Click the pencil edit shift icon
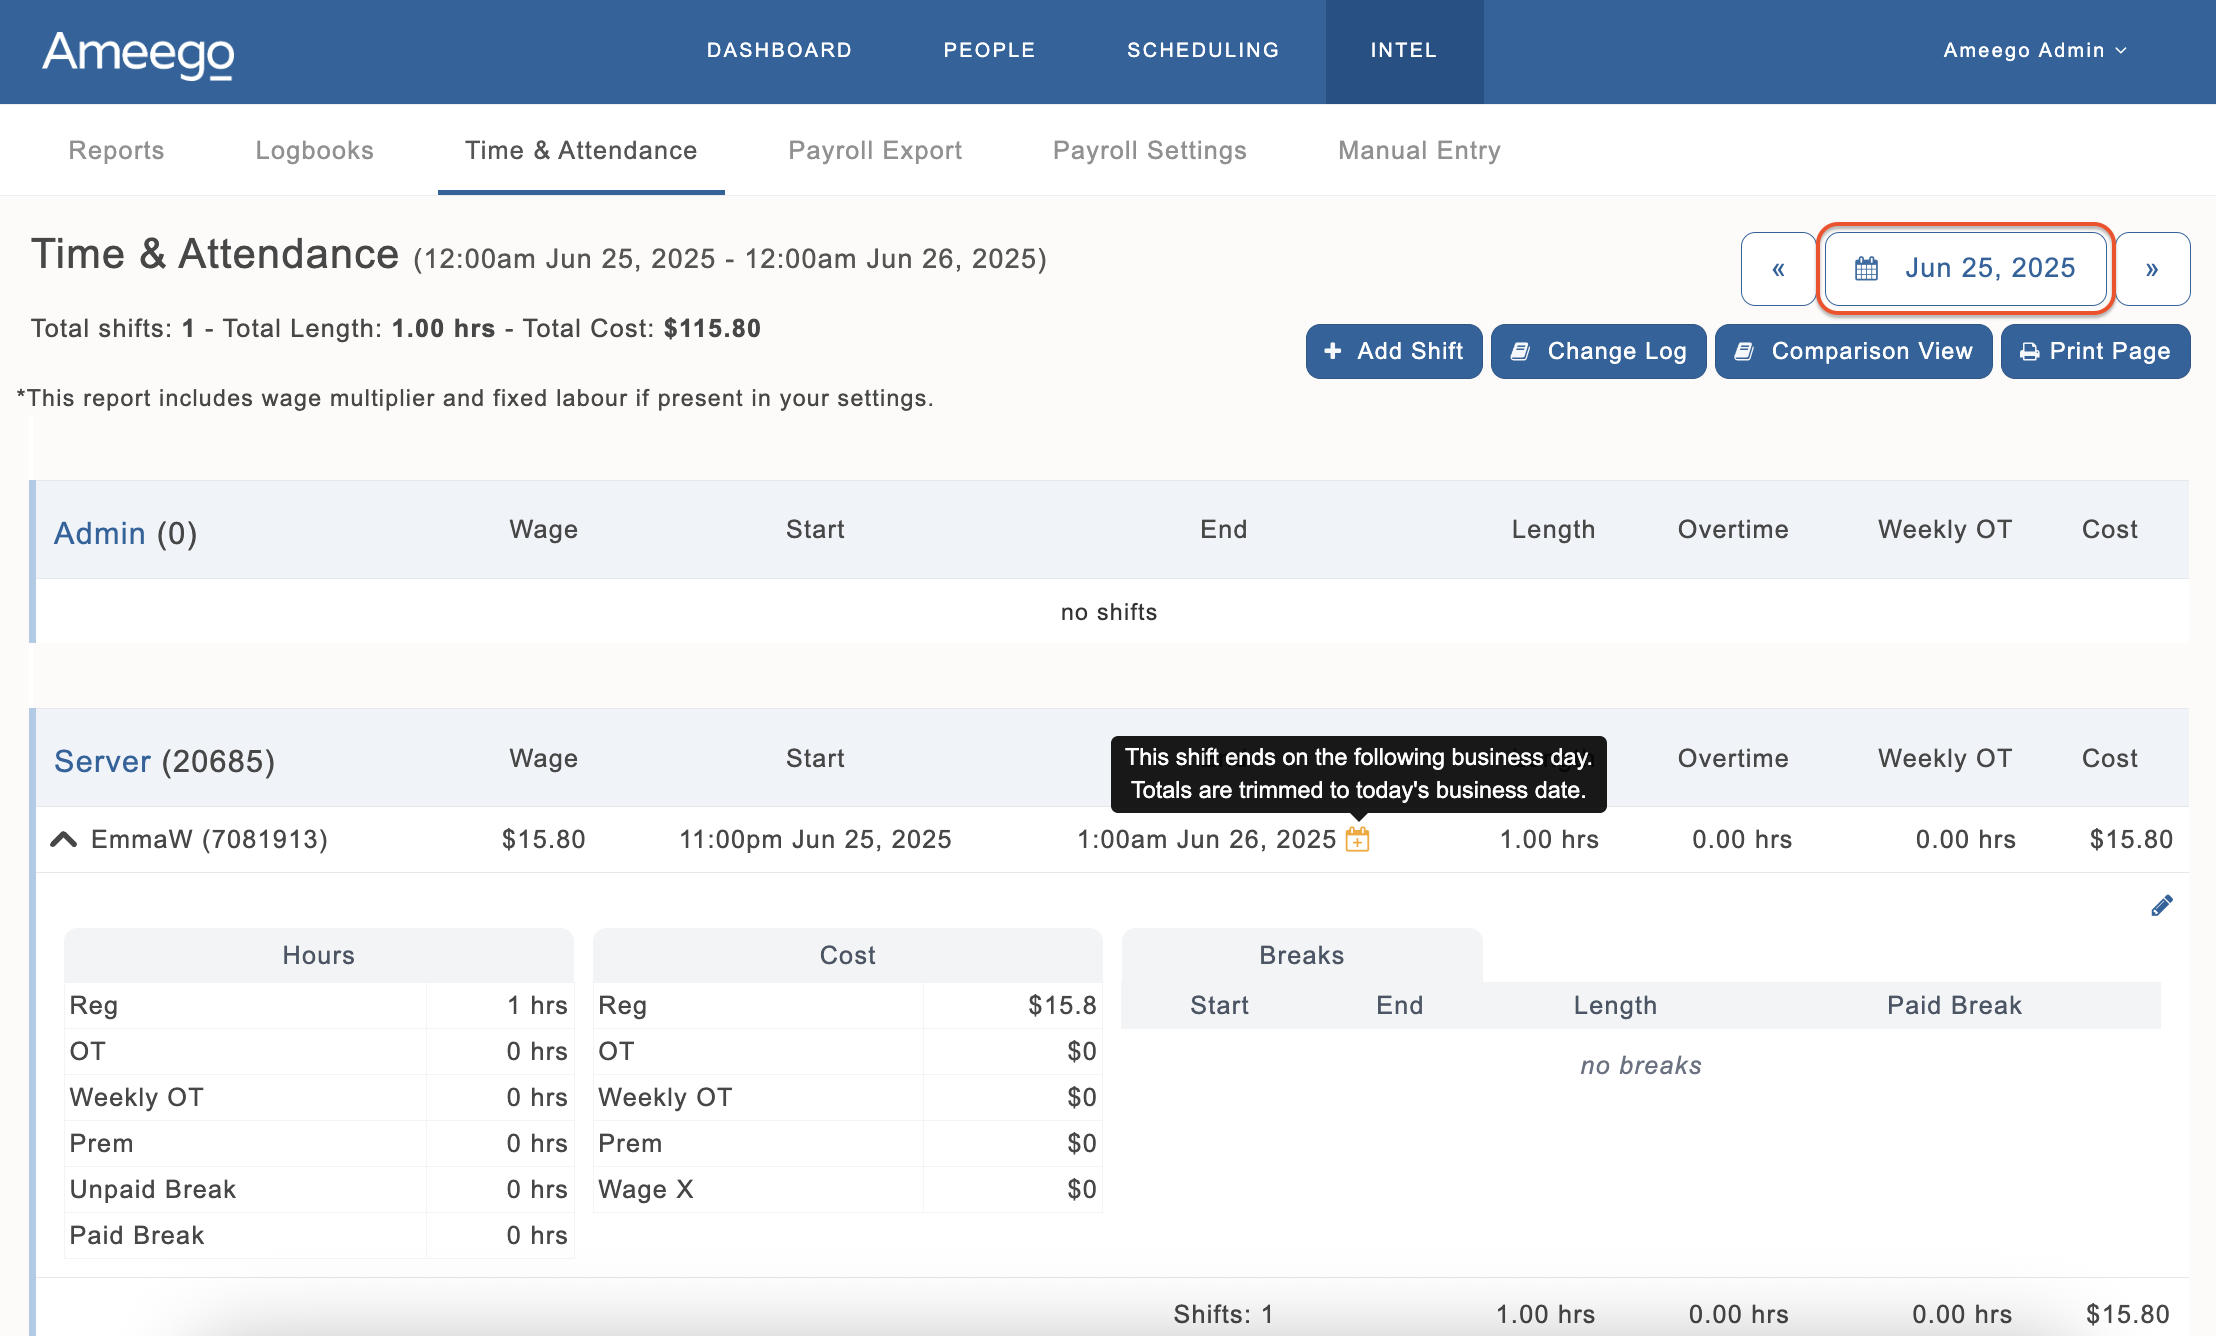Screen dimensions: 2216x1336 (2161, 906)
